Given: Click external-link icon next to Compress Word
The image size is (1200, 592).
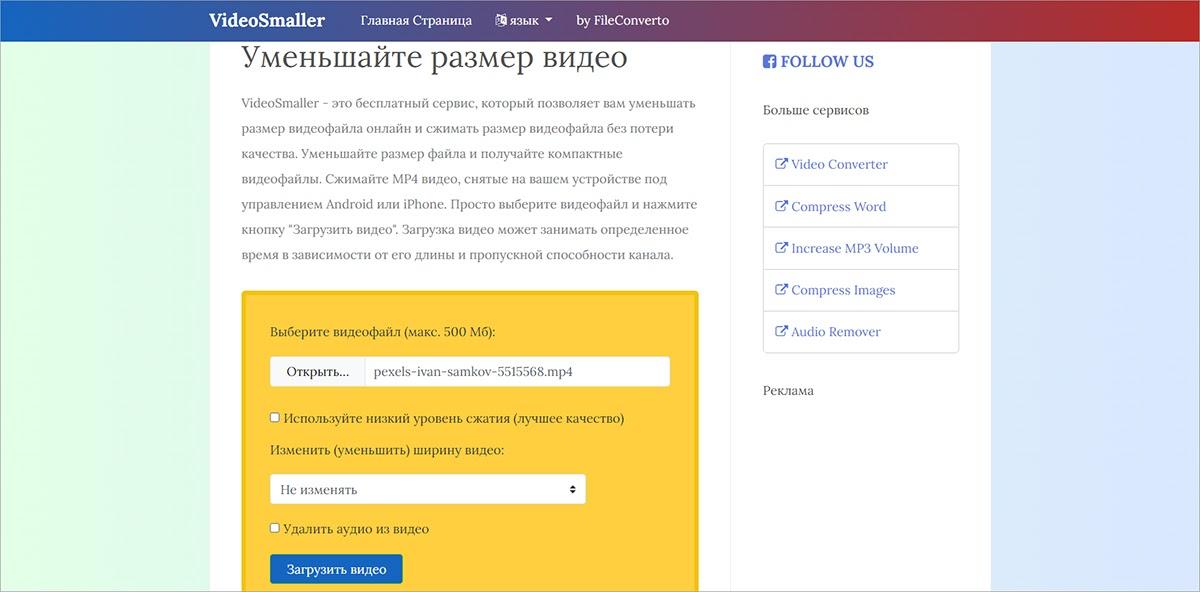Looking at the screenshot, I should (x=782, y=206).
